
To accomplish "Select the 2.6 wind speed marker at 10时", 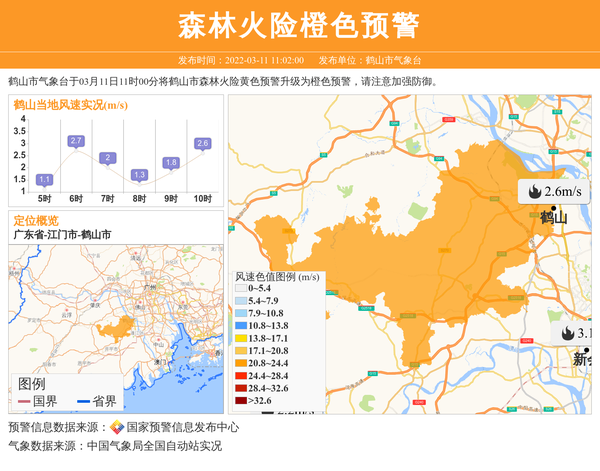I will point(203,144).
